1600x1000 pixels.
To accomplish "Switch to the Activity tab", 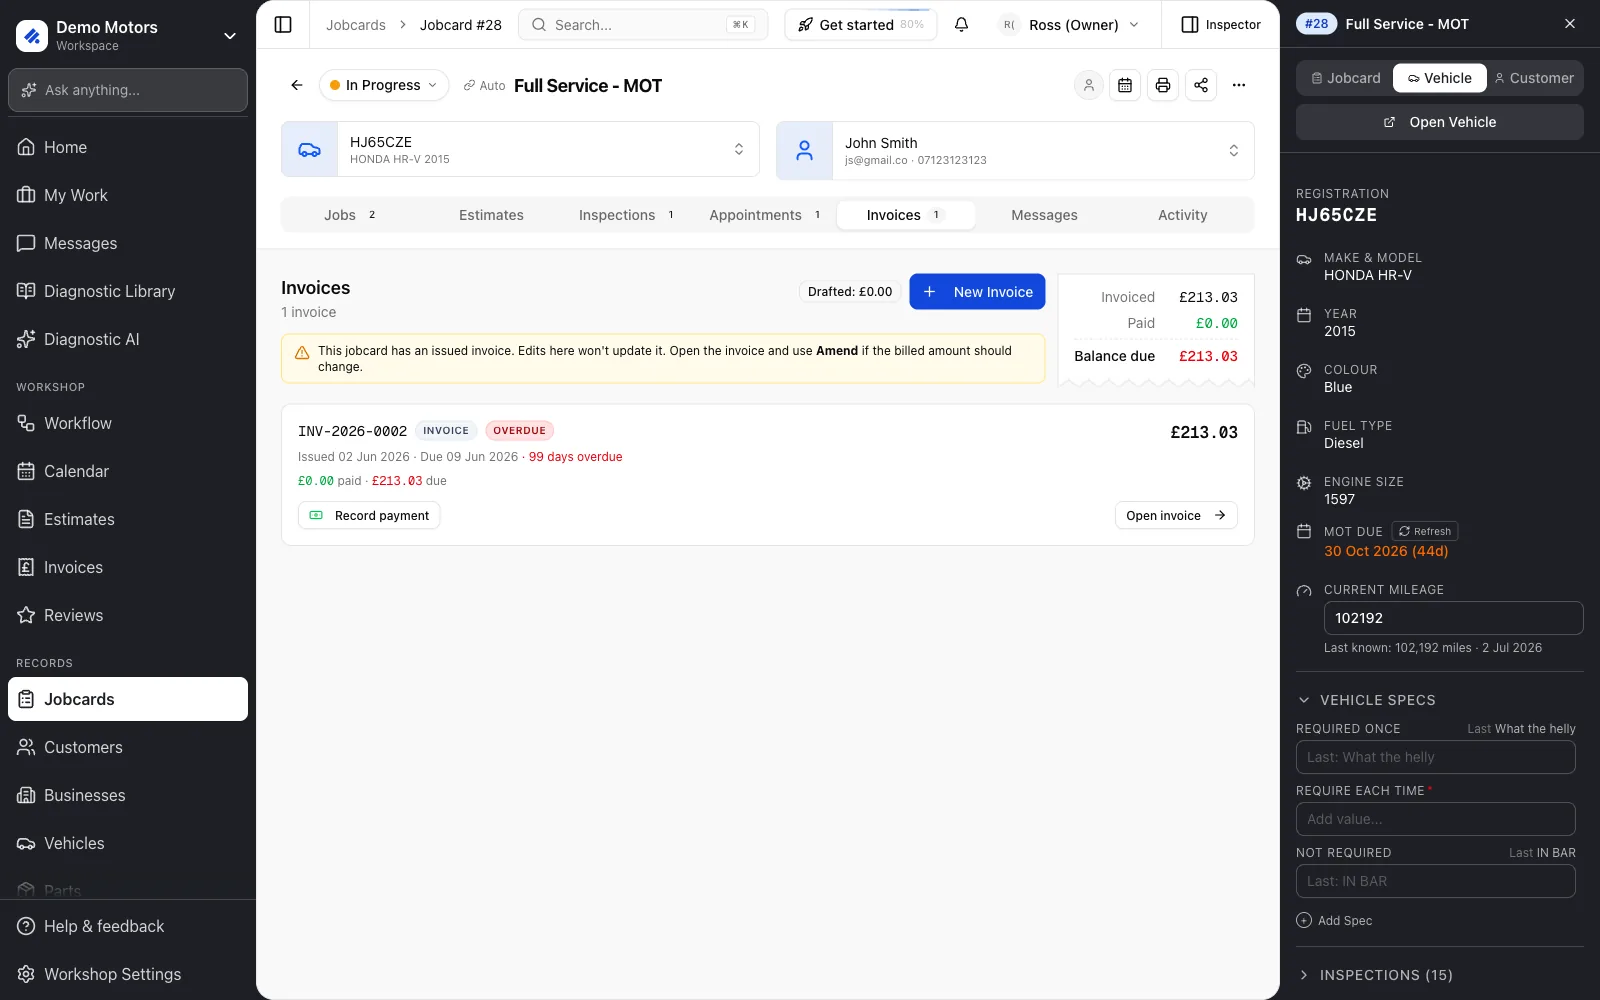I will pos(1183,215).
